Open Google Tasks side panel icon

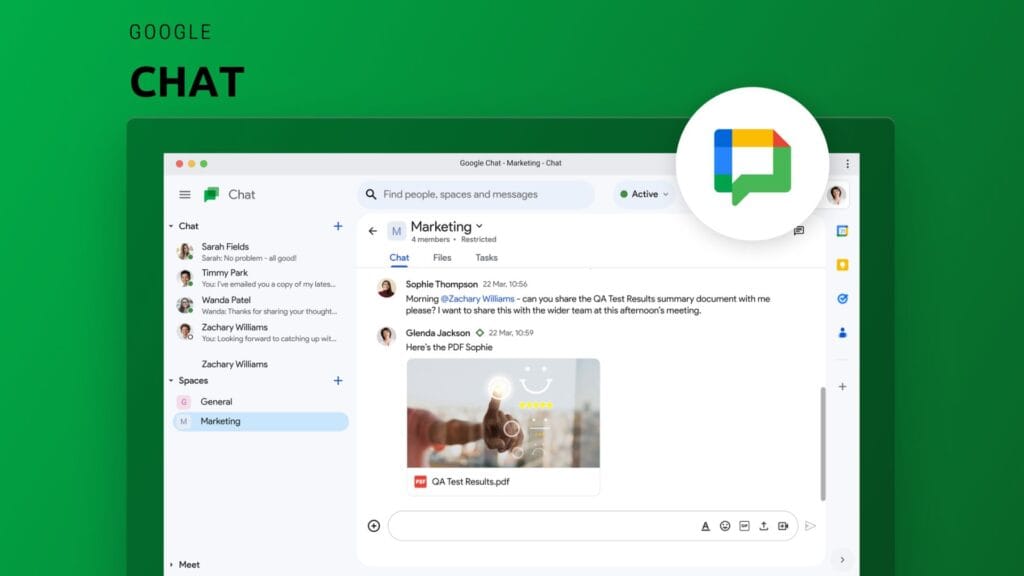[x=842, y=298]
